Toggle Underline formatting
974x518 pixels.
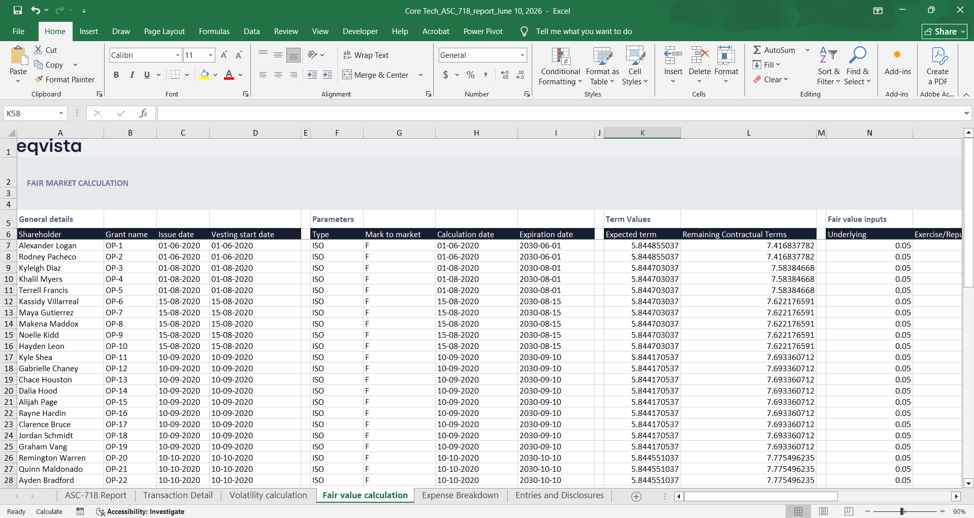(x=147, y=75)
